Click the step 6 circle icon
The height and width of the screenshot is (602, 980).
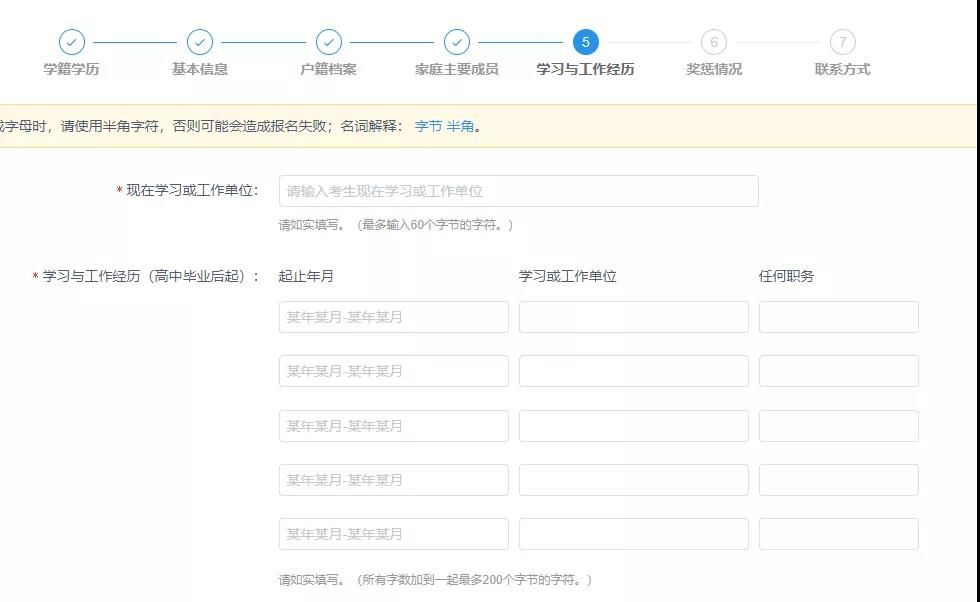[x=714, y=42]
